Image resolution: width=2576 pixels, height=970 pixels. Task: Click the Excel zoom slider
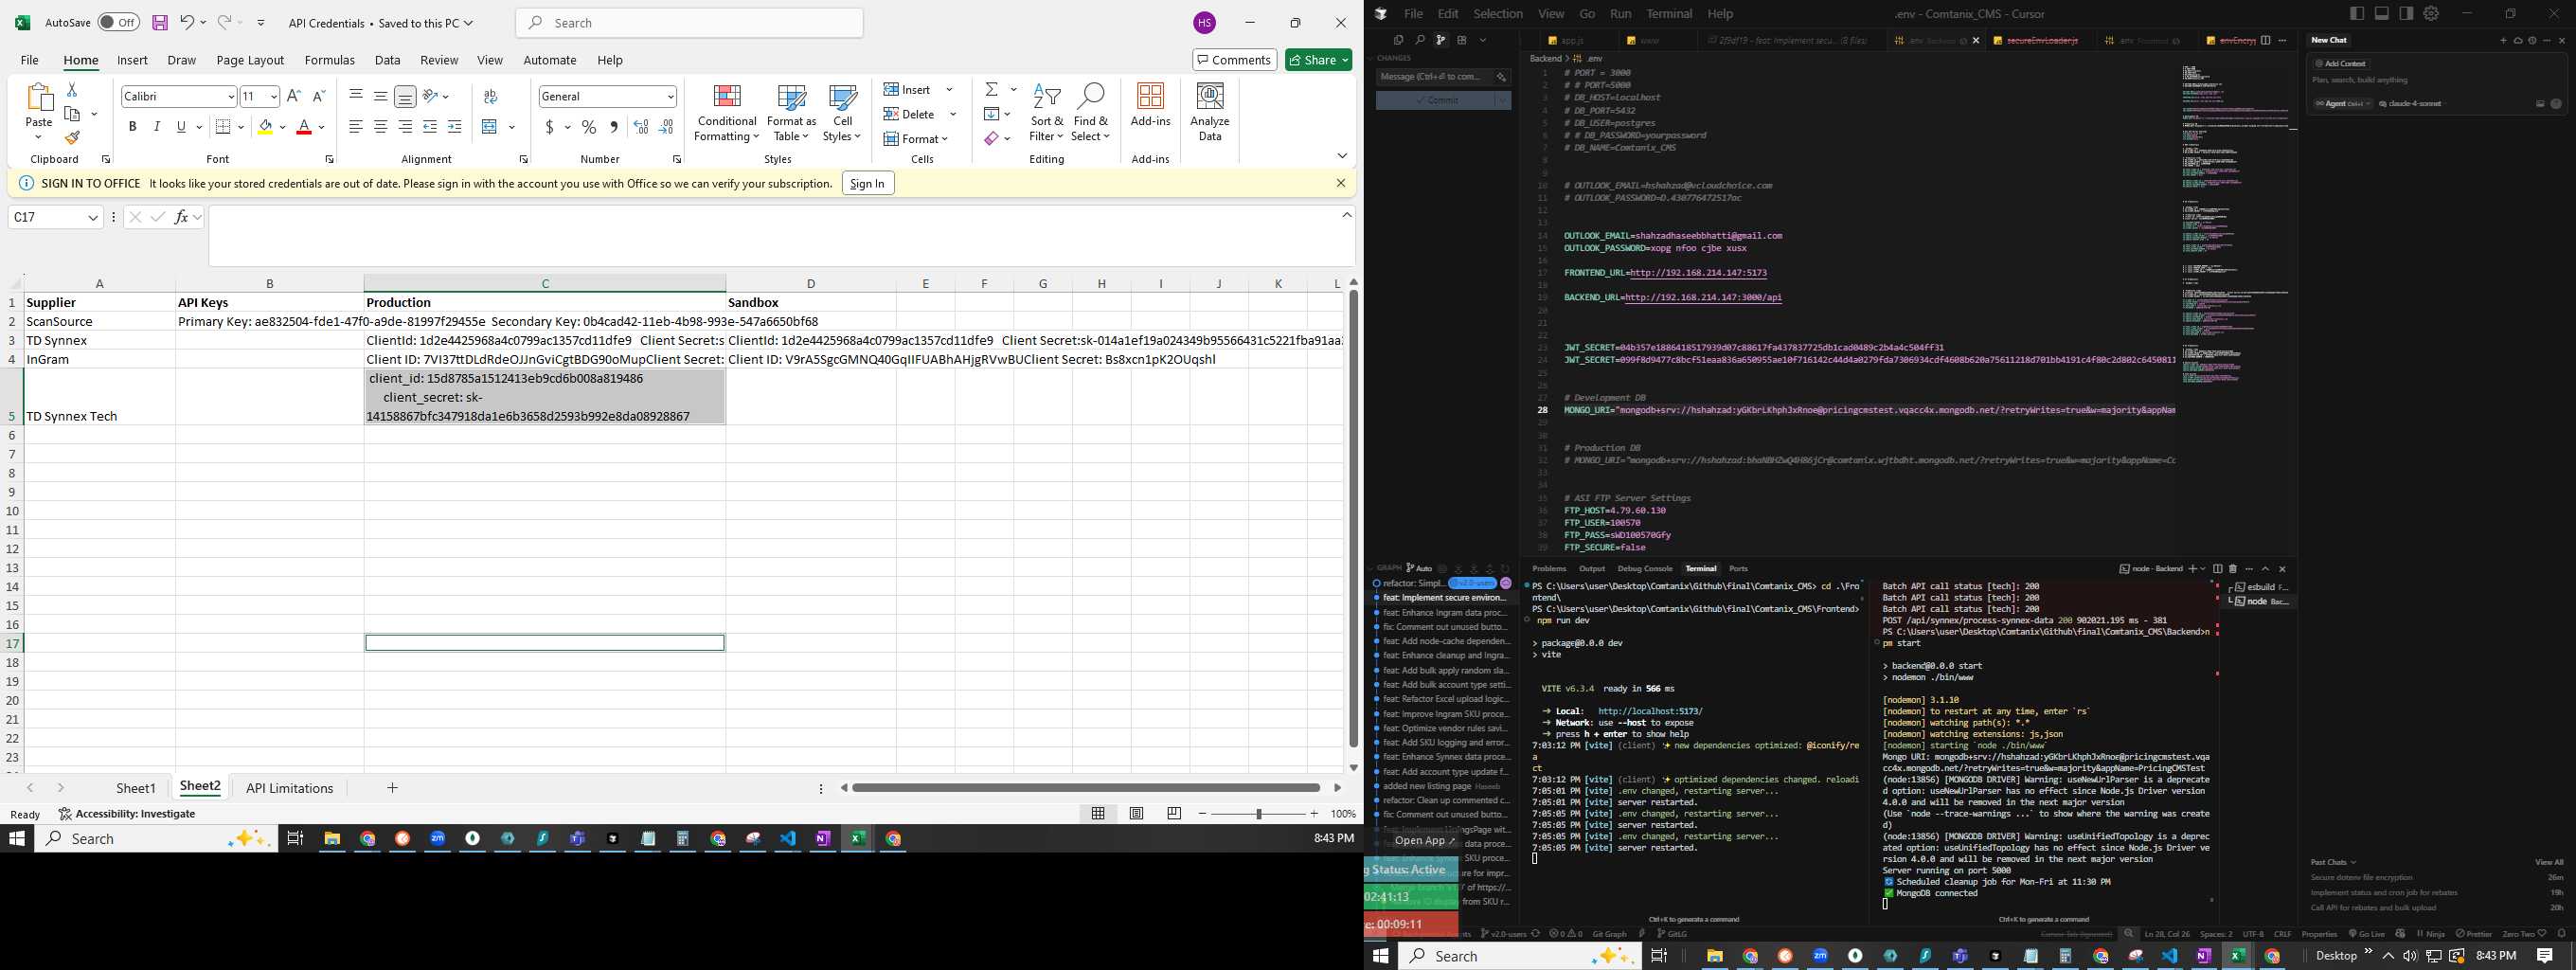click(x=1259, y=814)
